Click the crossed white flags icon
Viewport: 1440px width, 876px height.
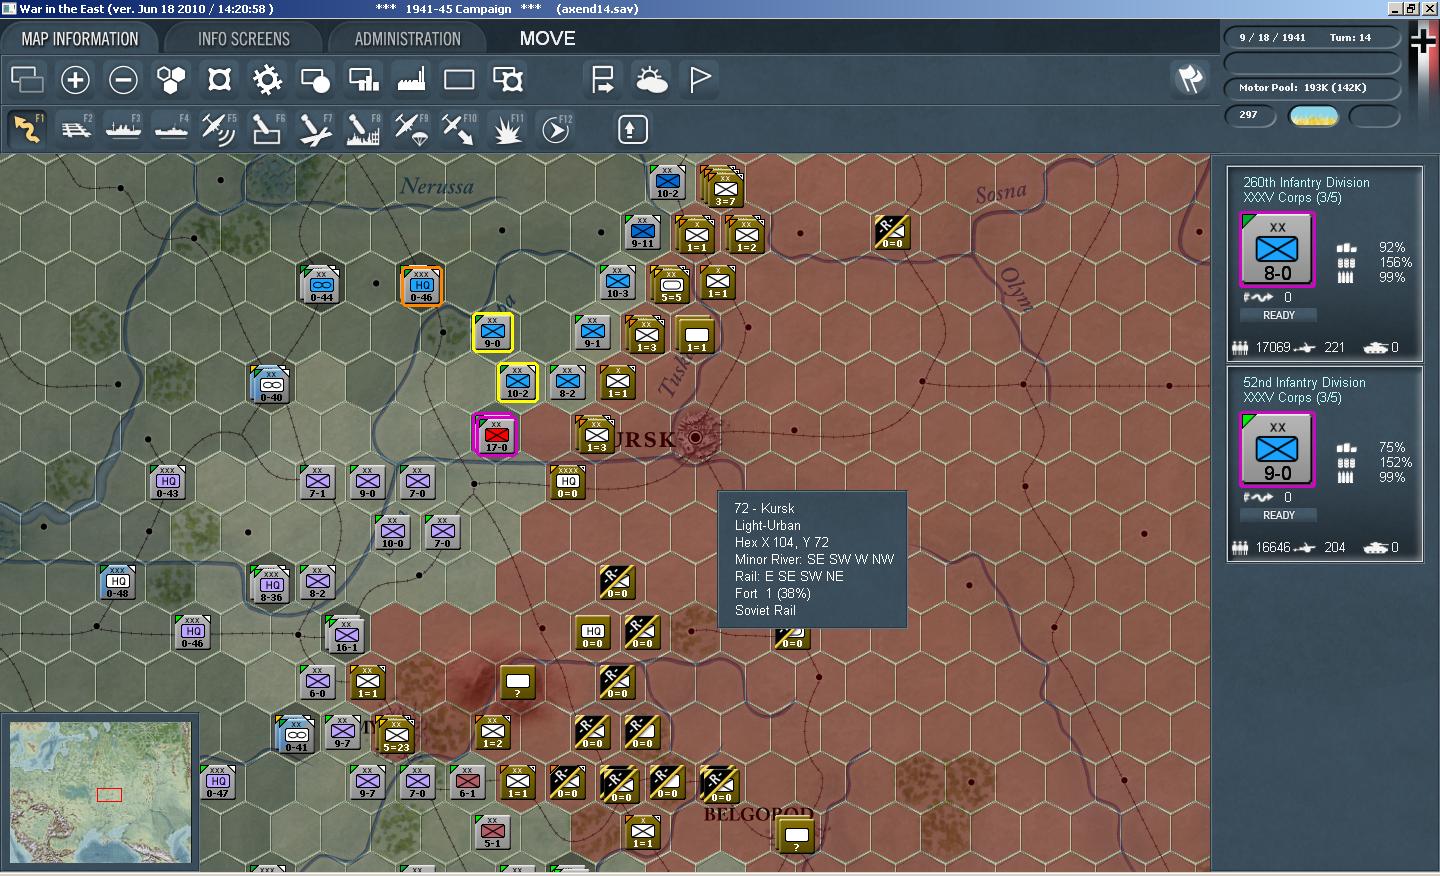point(1190,80)
